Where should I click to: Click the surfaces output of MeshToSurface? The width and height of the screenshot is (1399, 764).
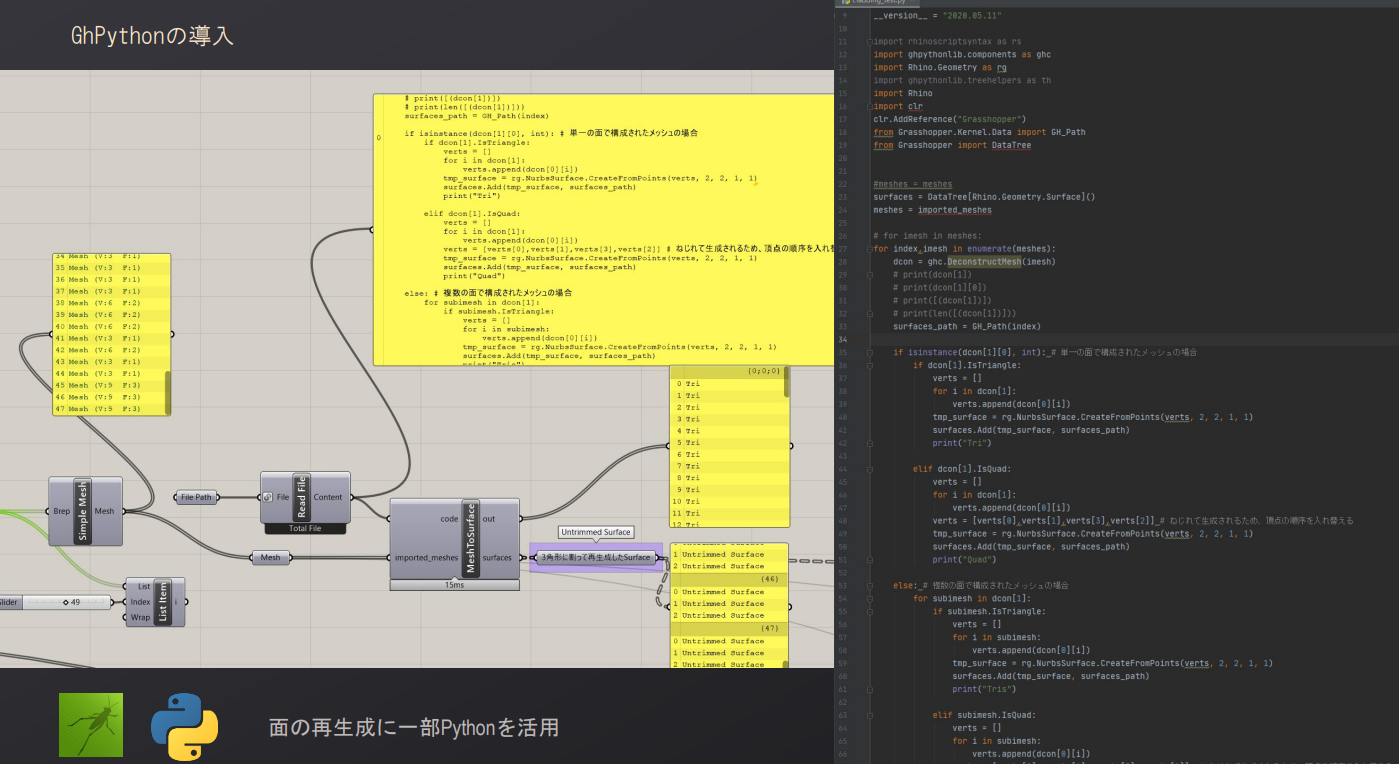point(497,557)
